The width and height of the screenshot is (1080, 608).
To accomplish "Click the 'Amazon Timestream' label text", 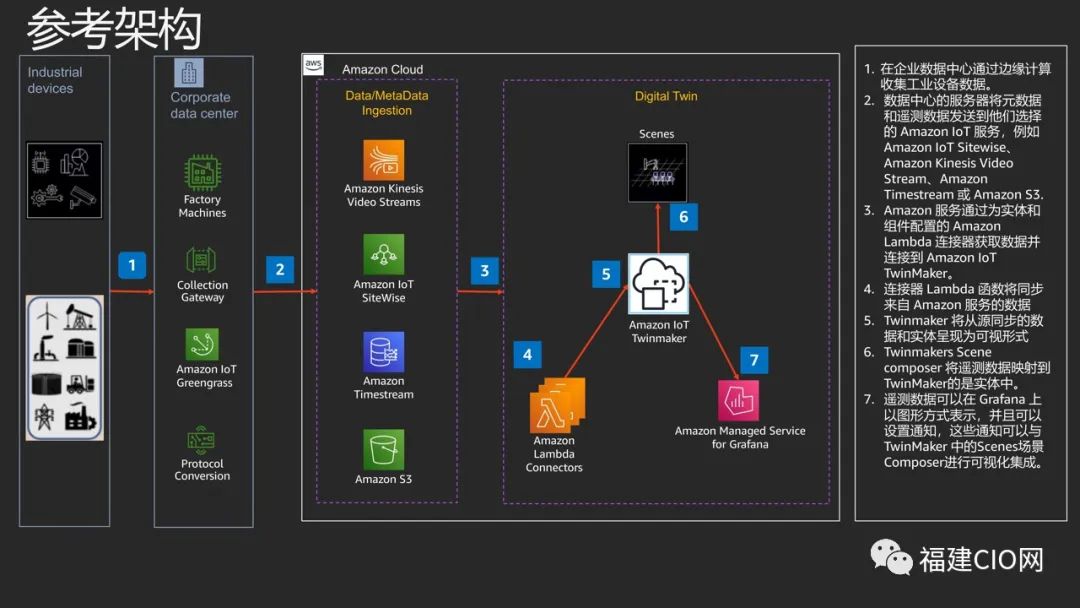I will coord(384,388).
